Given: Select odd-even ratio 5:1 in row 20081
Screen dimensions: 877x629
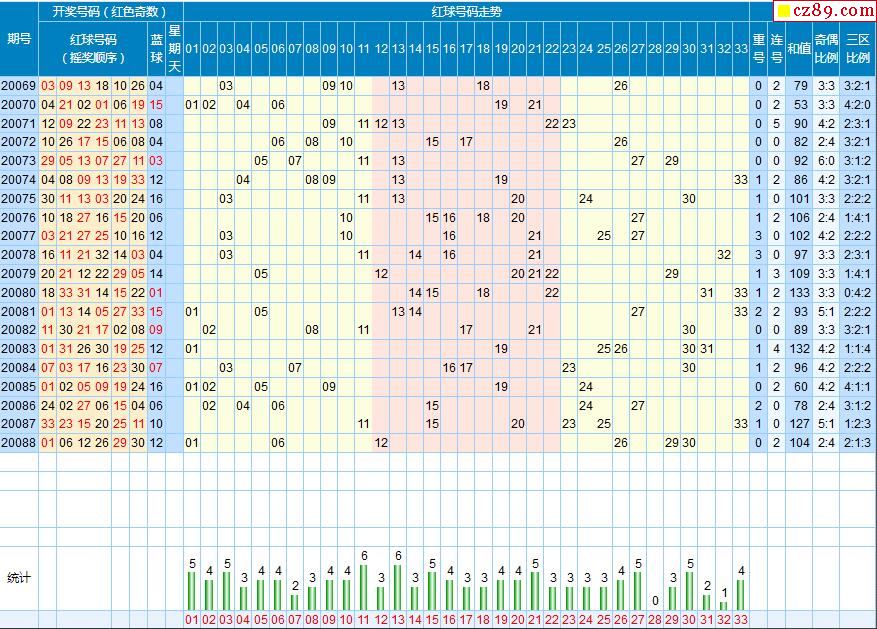Looking at the screenshot, I should point(826,311).
